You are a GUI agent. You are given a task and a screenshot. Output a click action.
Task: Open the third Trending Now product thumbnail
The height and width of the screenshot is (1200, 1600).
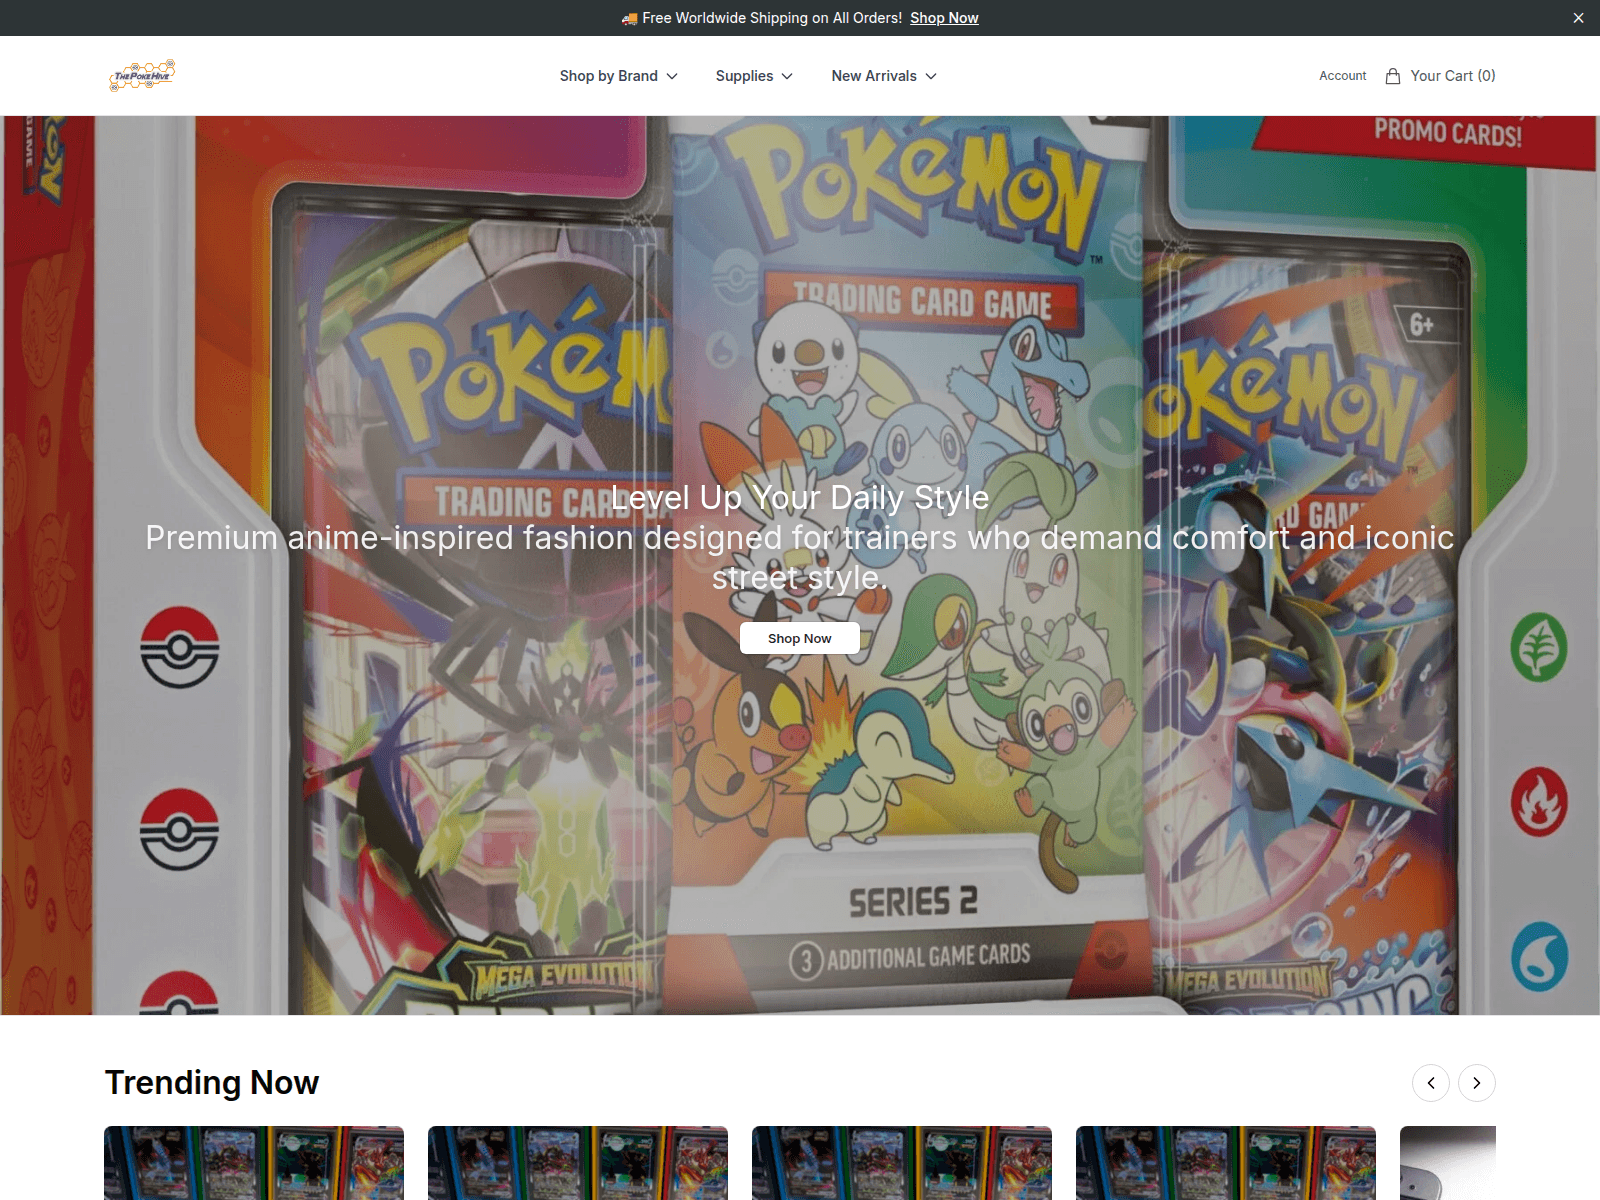pos(902,1163)
